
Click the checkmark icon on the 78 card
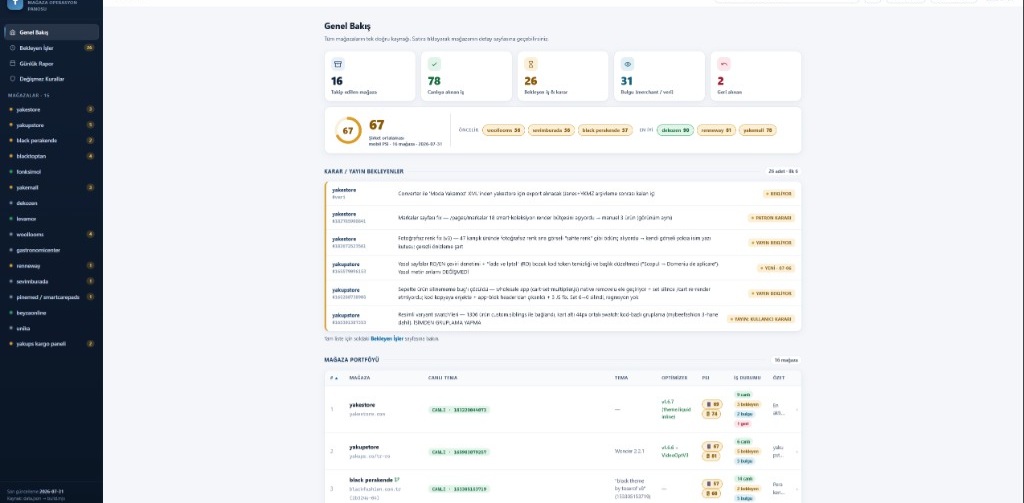[434, 64]
